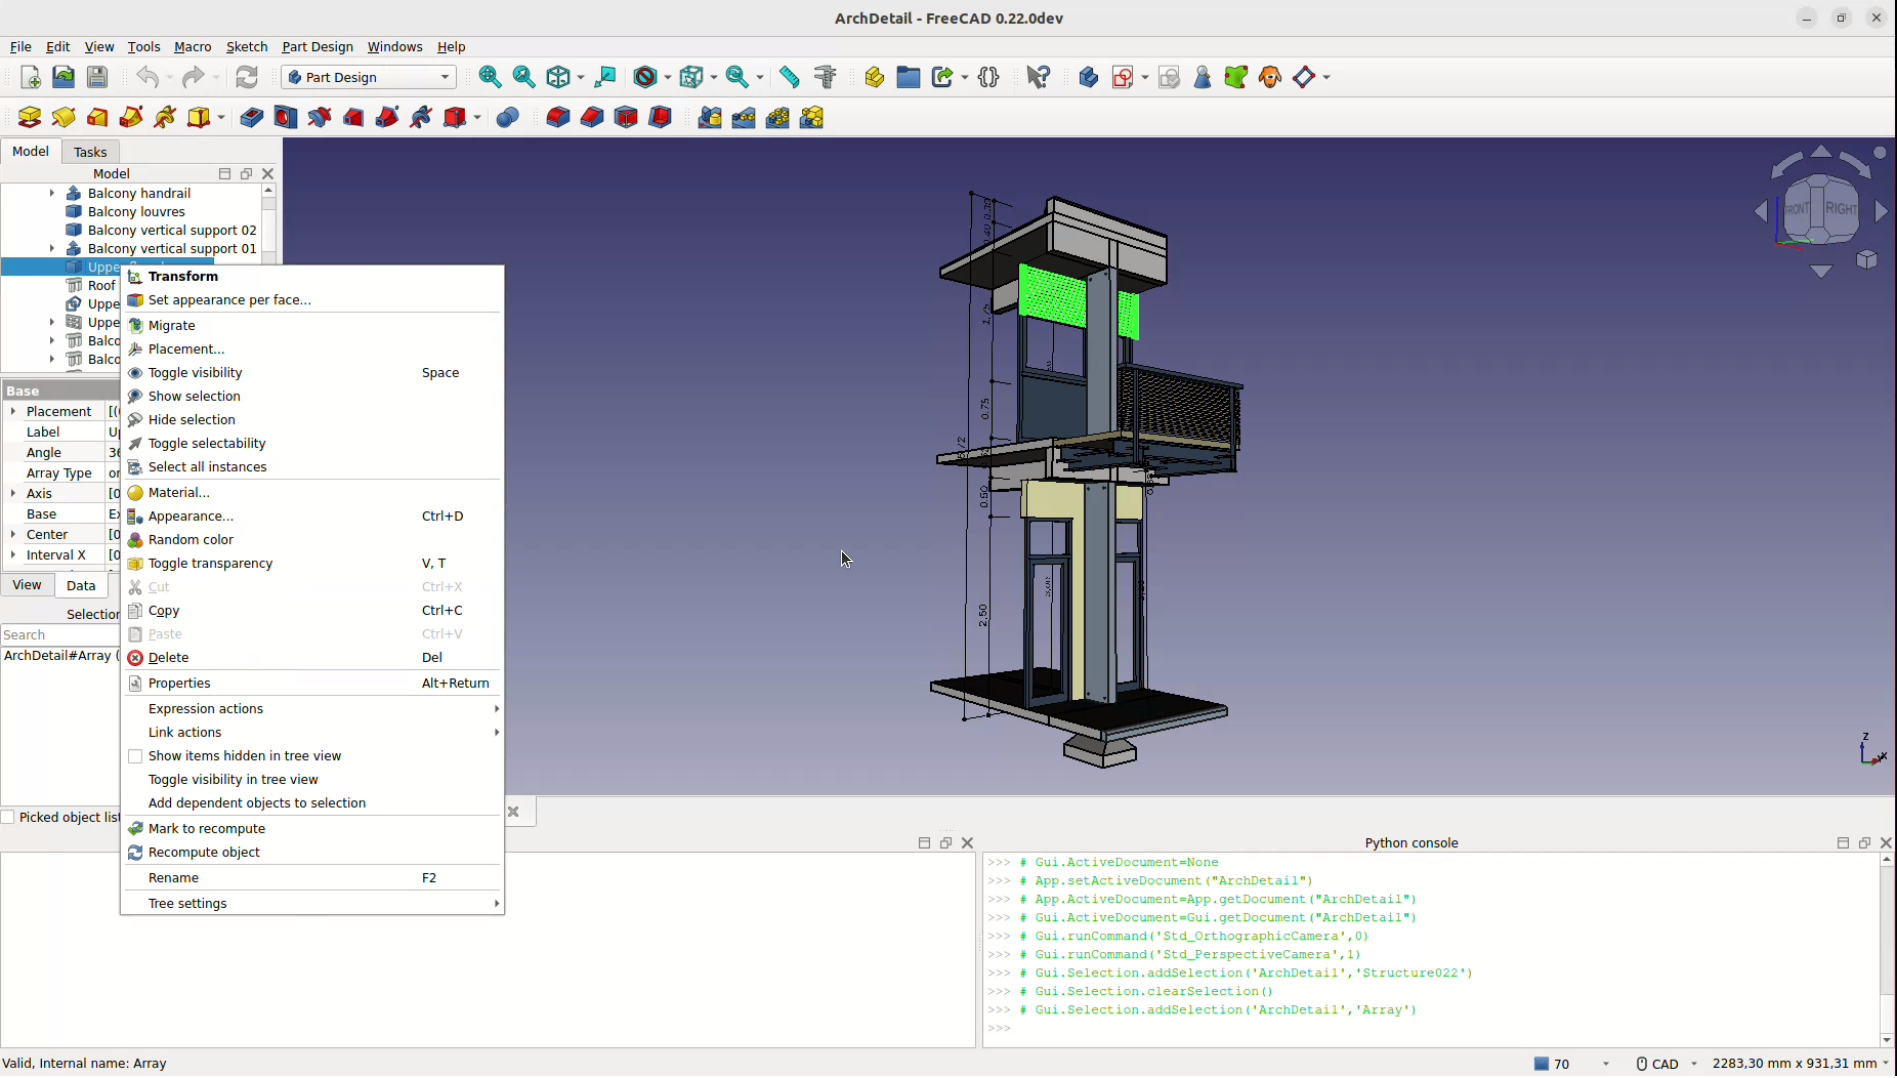This screenshot has height=1078, width=1897.
Task: Click the Pad tool icon
Action: click(30, 118)
